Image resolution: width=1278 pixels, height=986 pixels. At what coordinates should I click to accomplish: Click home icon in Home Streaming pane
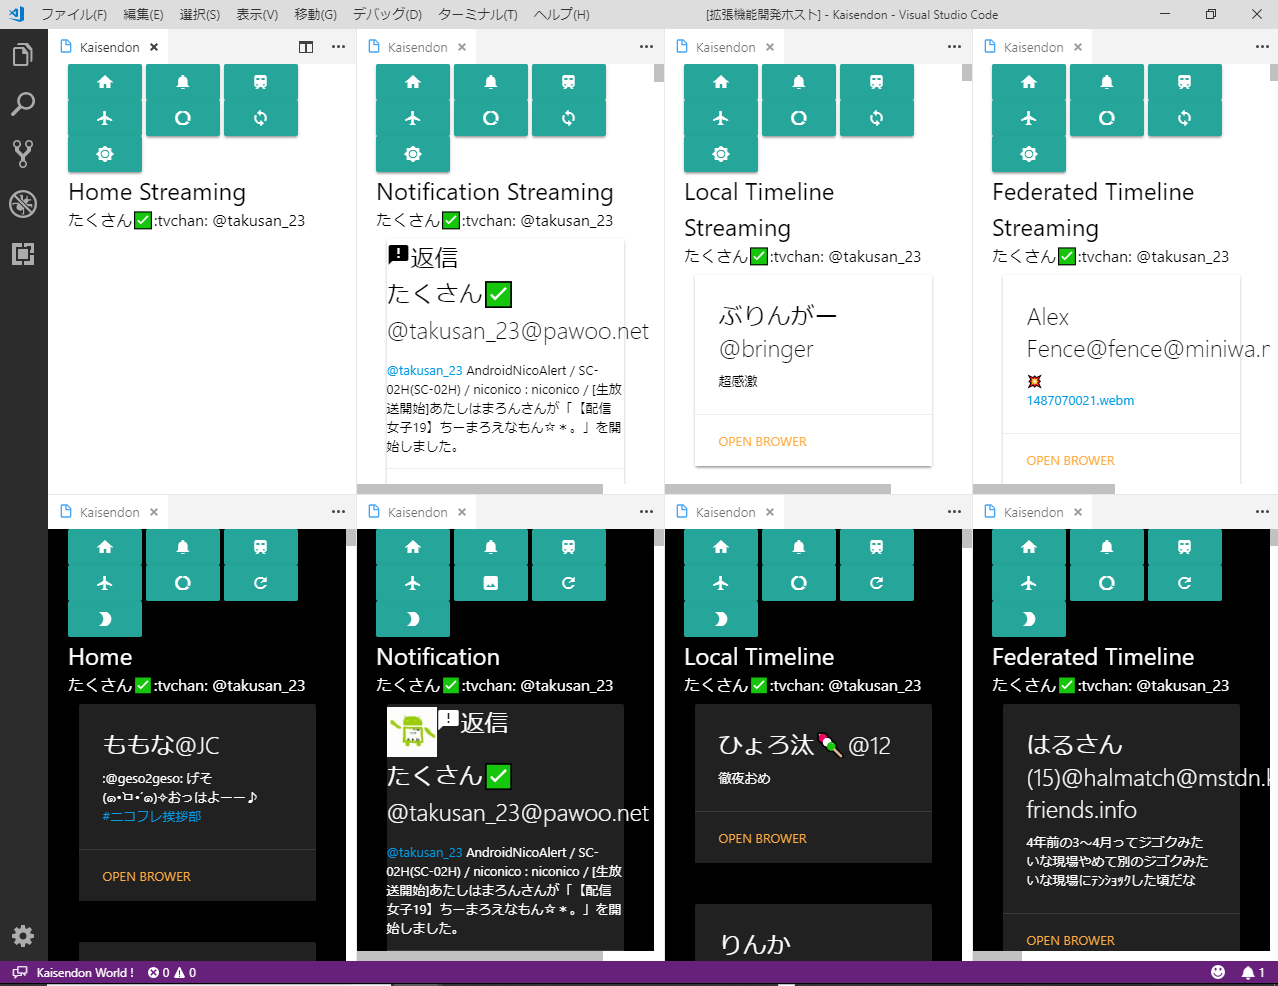tap(105, 82)
